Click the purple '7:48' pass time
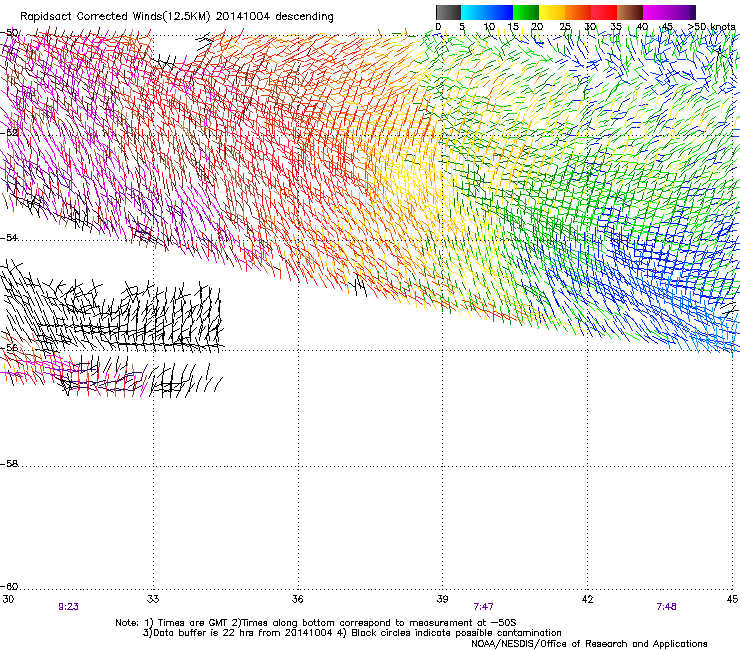 click(x=666, y=607)
